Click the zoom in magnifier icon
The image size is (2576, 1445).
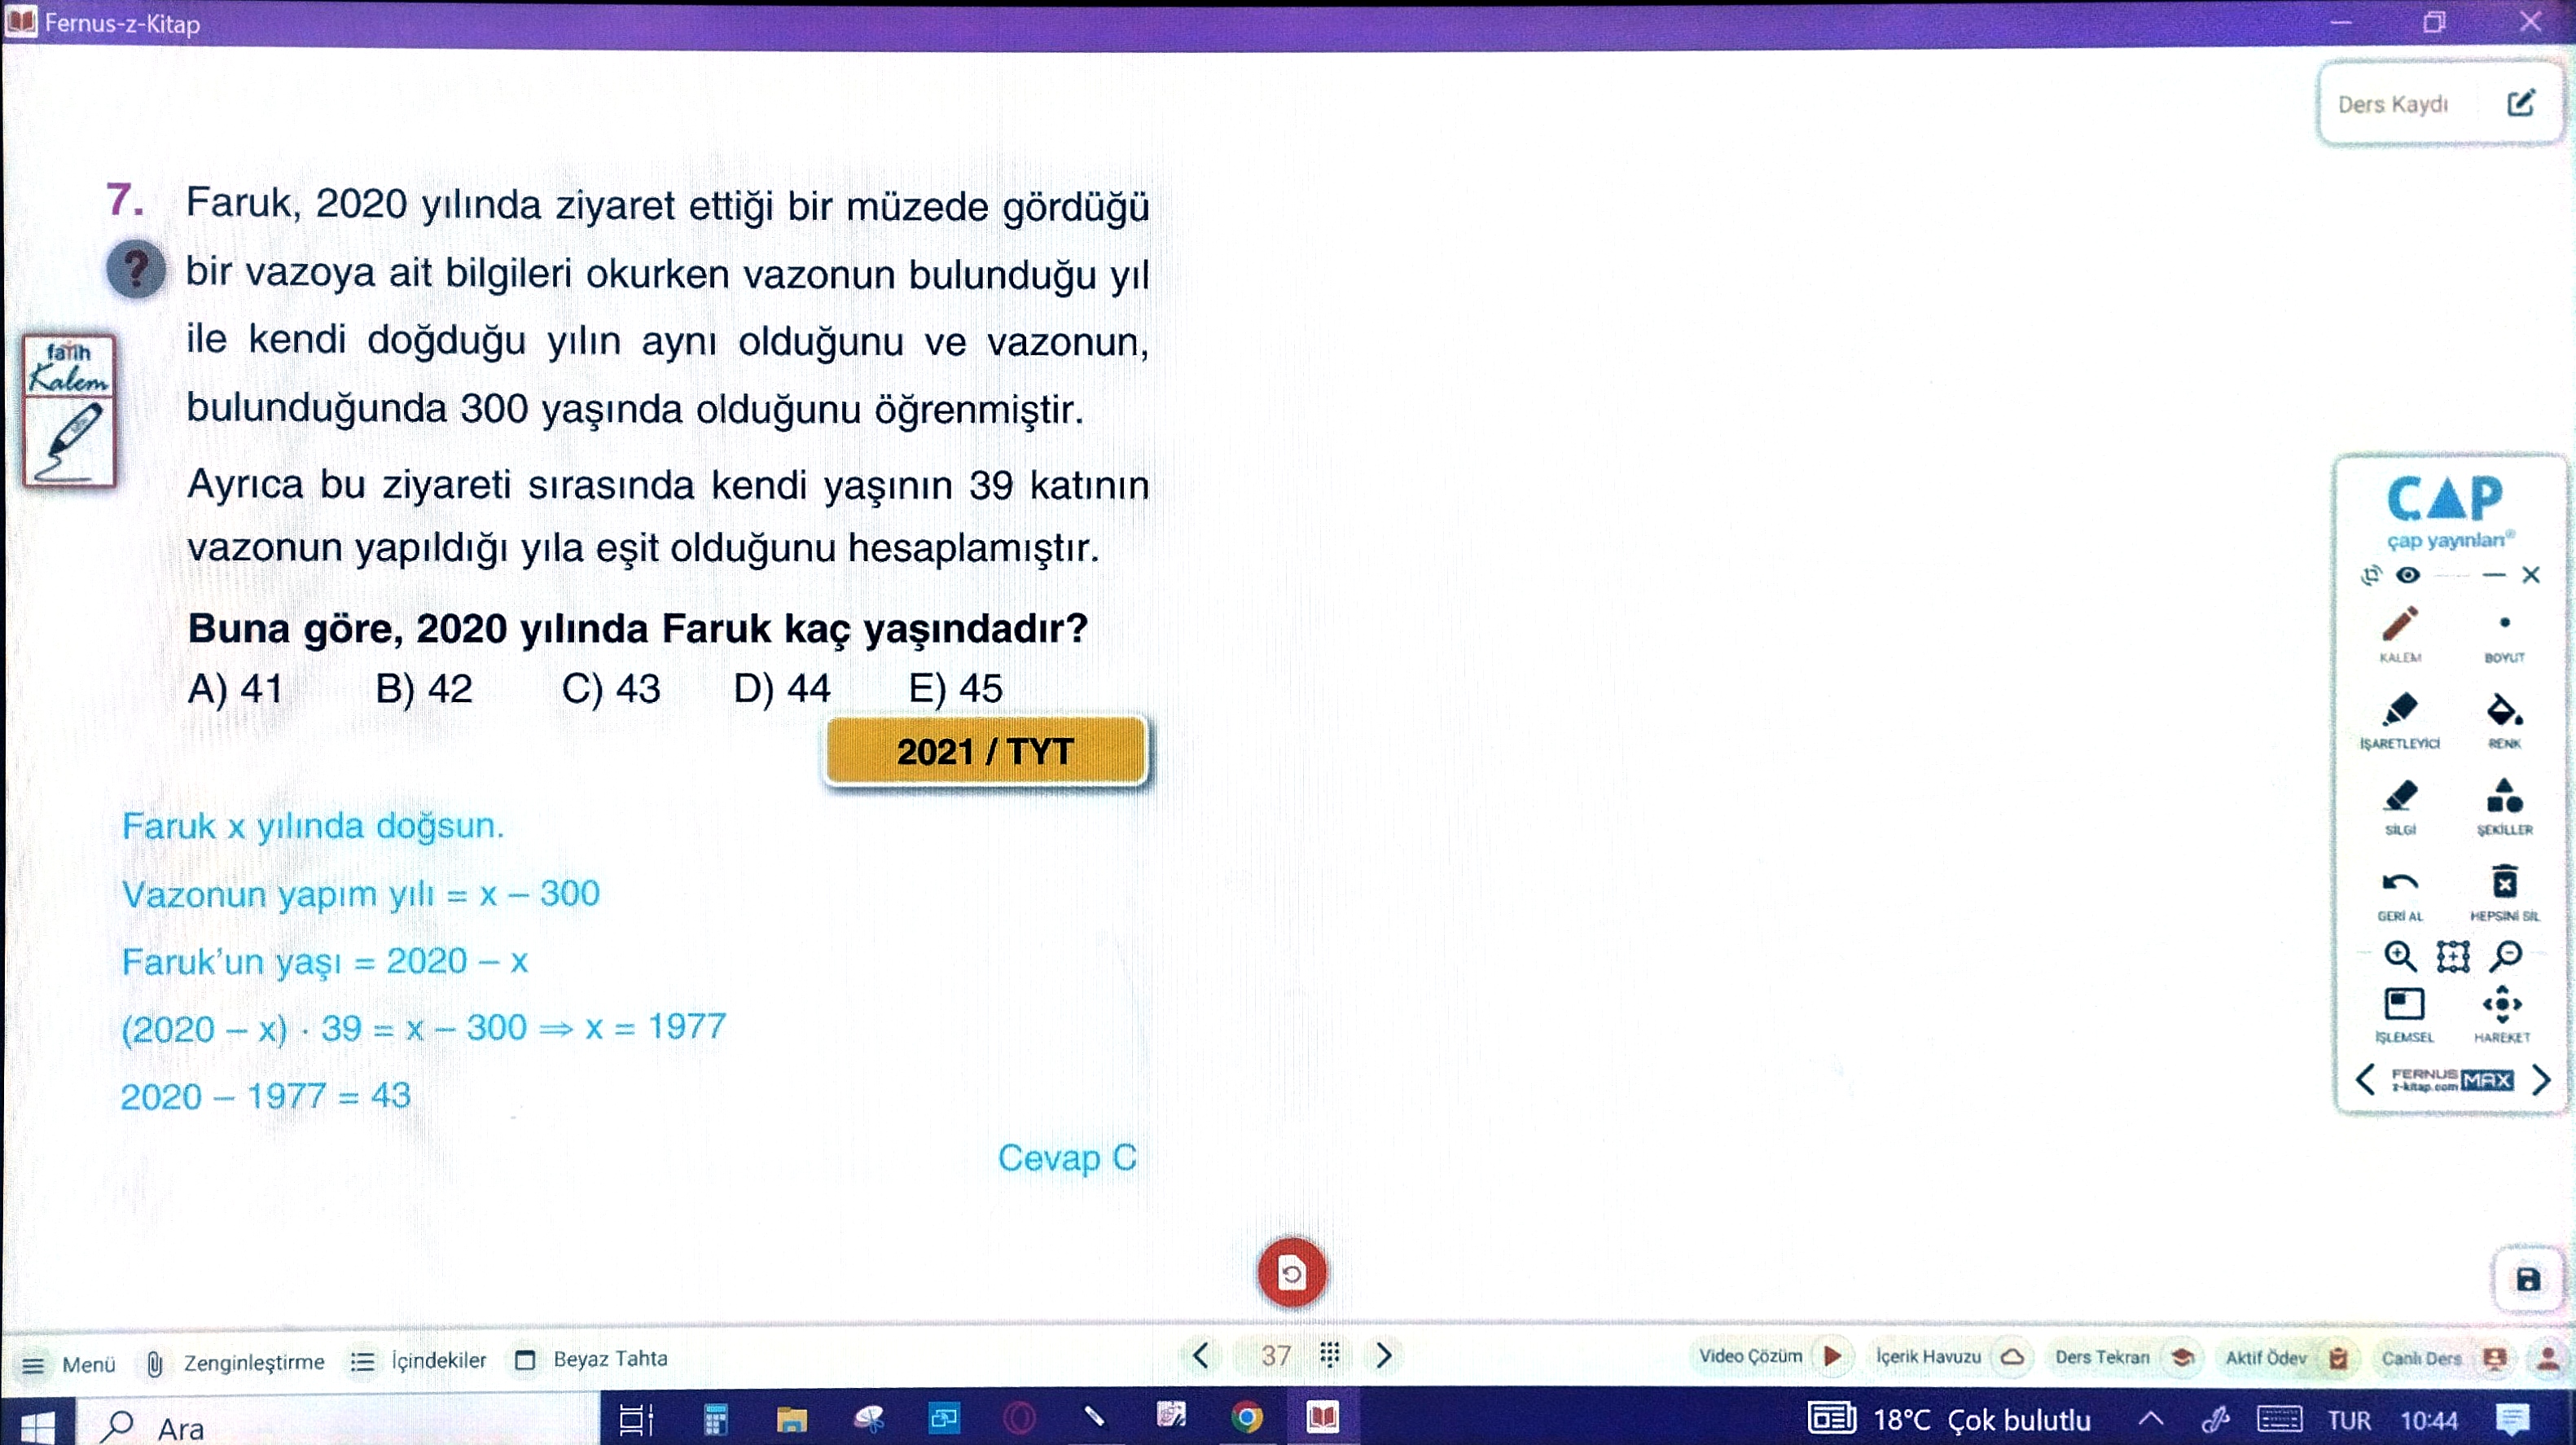(x=2400, y=957)
